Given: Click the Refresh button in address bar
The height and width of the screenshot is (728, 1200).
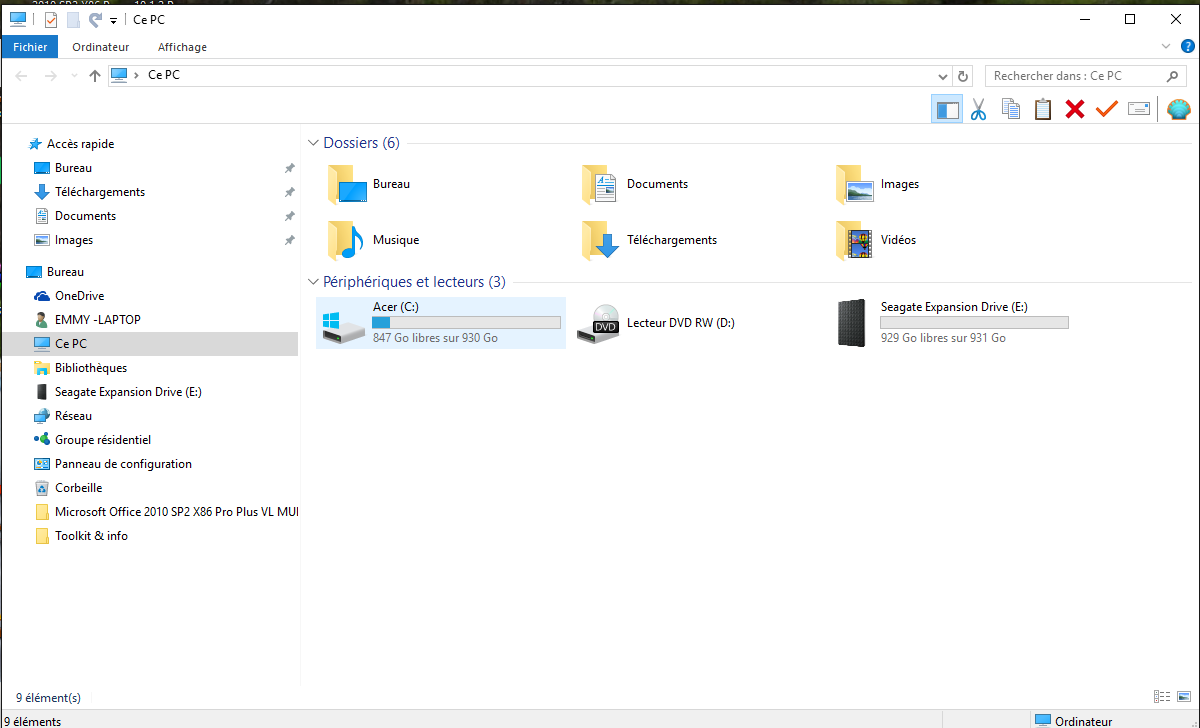Looking at the screenshot, I should (963, 76).
